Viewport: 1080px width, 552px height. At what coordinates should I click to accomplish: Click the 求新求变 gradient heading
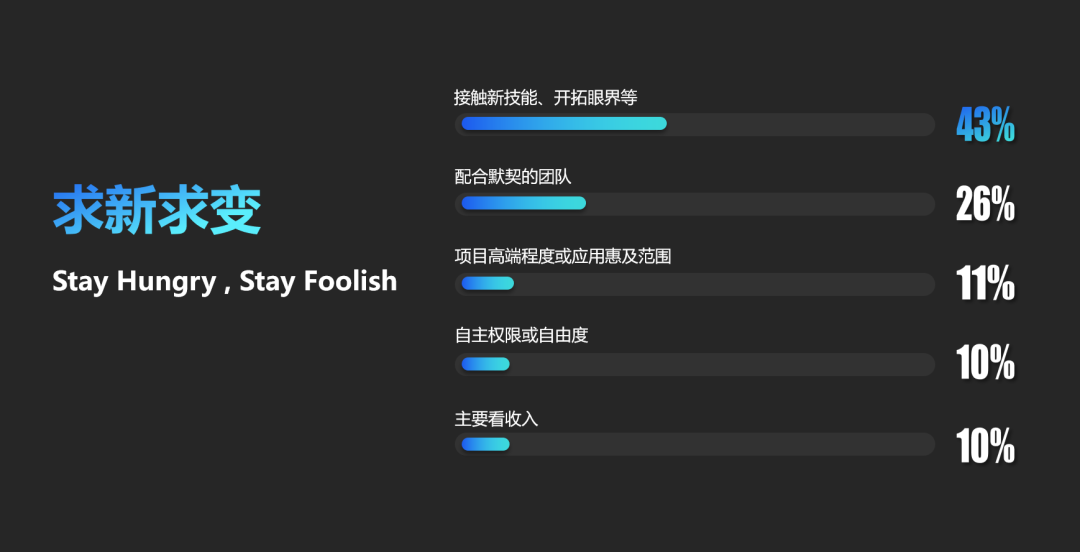coord(157,211)
